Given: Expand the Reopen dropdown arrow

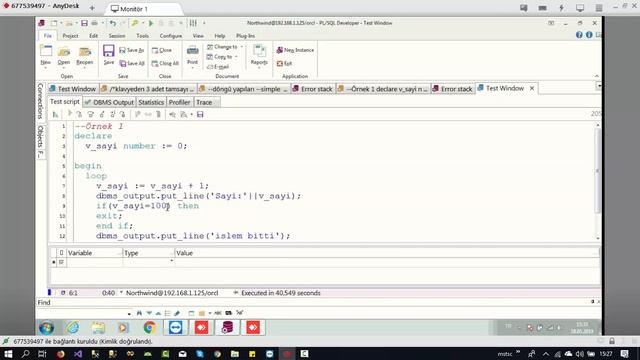Looking at the screenshot, I should click(x=85, y=68).
